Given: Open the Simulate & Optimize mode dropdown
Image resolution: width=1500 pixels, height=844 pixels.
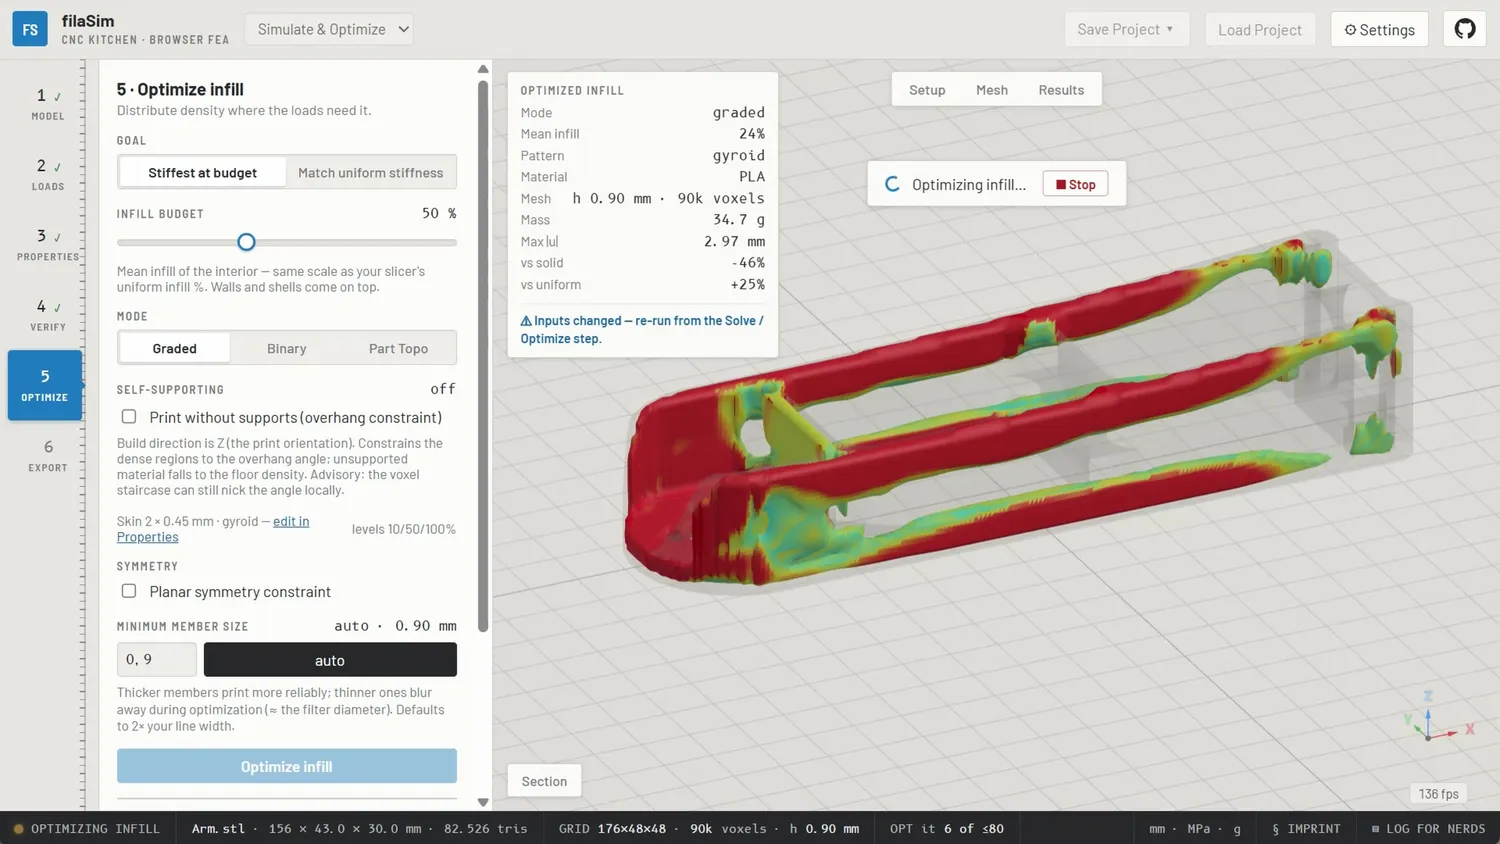Looking at the screenshot, I should pos(329,29).
